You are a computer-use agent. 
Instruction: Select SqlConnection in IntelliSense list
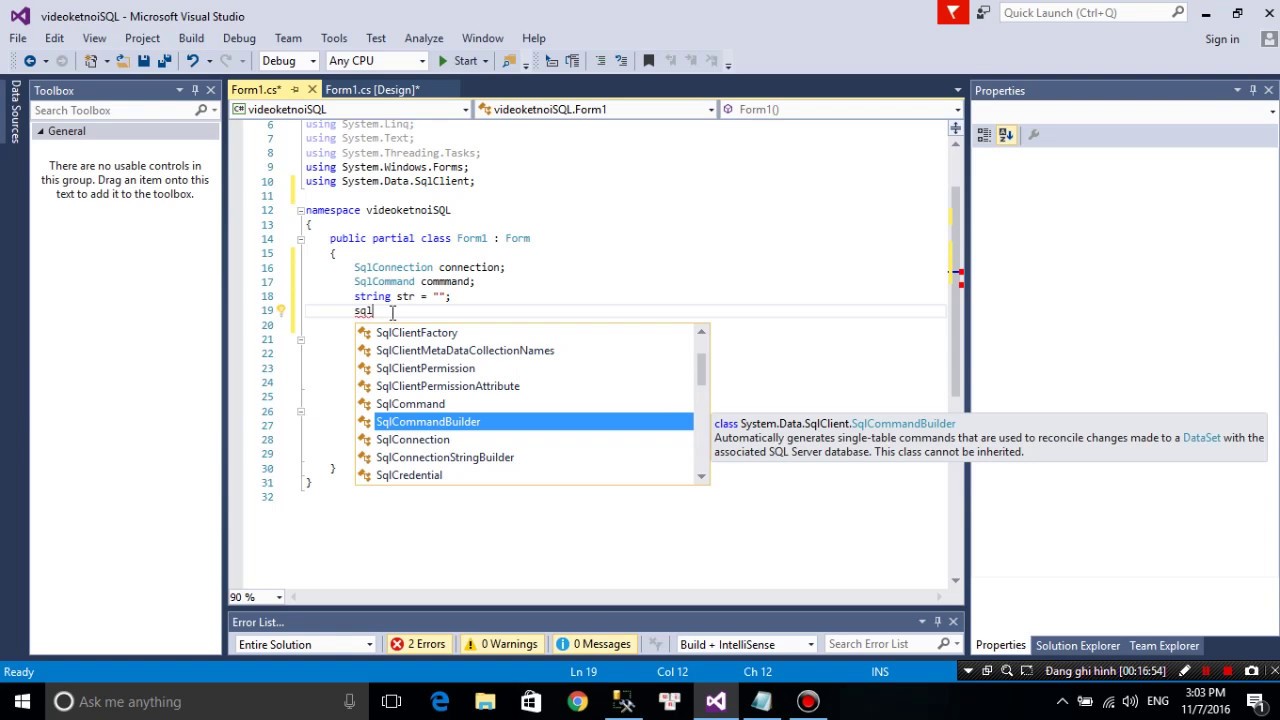click(525, 439)
